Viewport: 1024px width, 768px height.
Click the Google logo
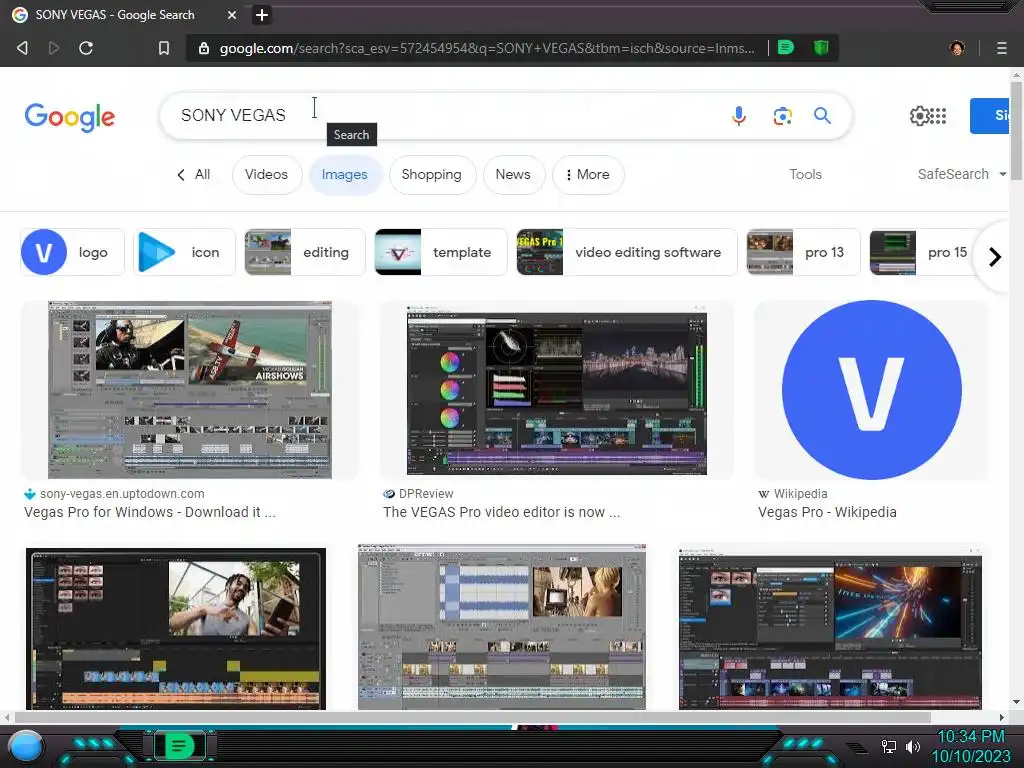click(x=69, y=117)
